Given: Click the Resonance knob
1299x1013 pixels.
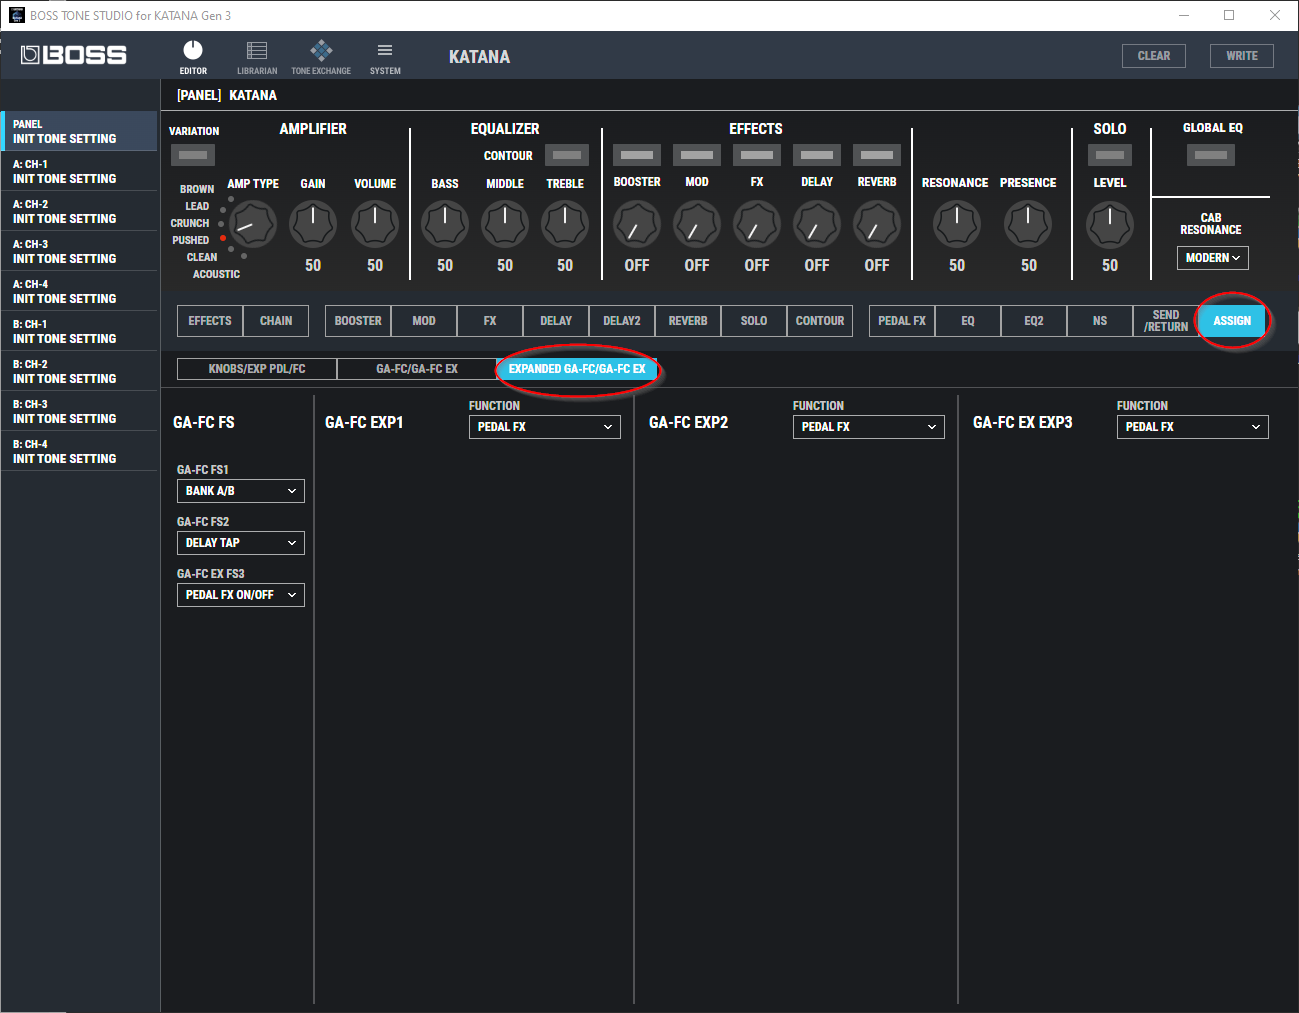Looking at the screenshot, I should point(957,224).
